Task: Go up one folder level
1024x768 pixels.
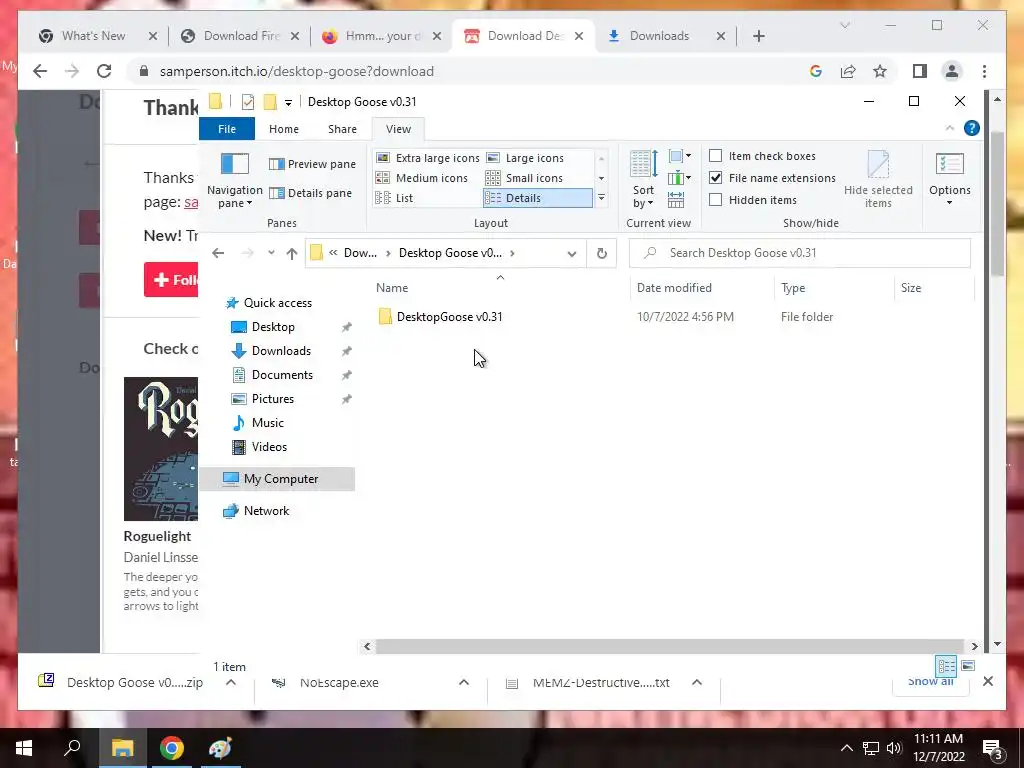Action: click(x=291, y=253)
